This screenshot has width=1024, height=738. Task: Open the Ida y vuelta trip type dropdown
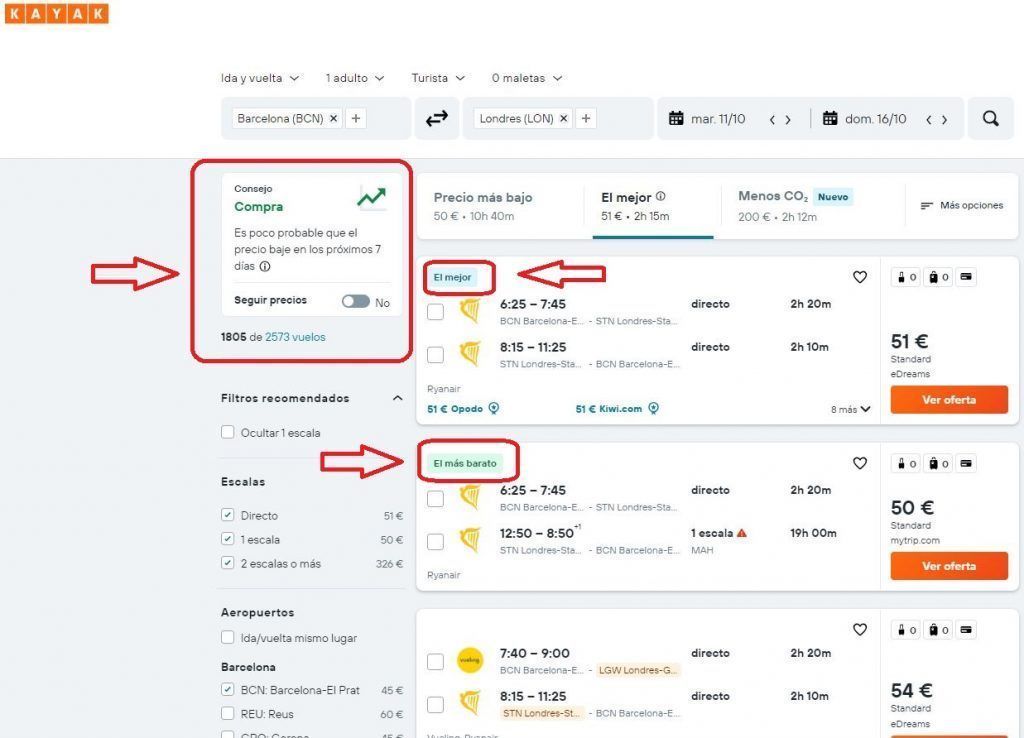pos(260,78)
